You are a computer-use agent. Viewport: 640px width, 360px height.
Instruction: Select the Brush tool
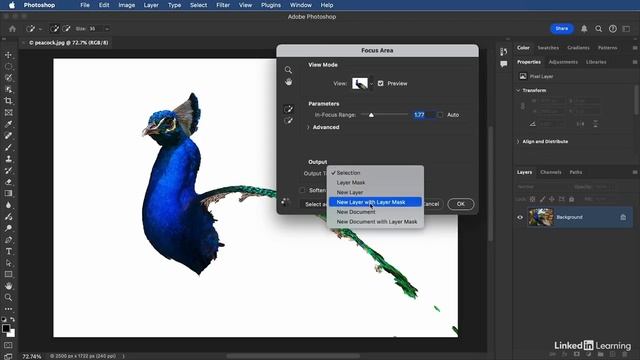[8, 147]
